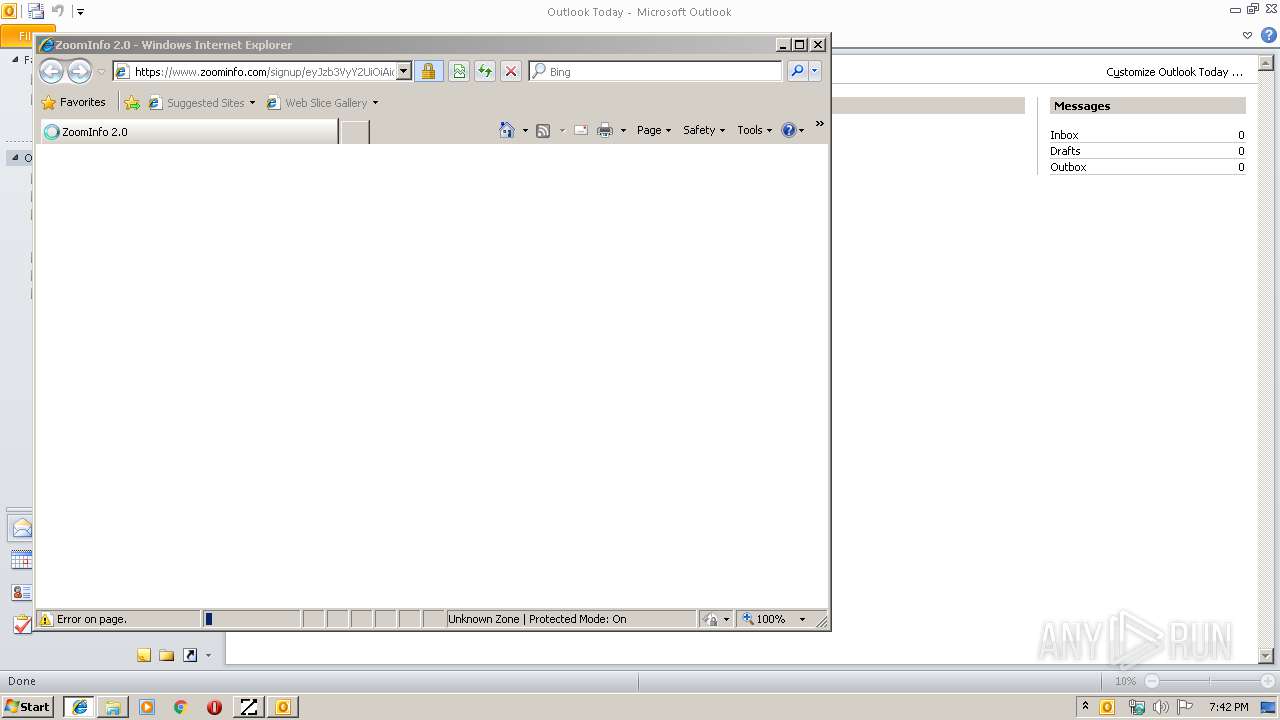Expand the Web Slice Gallery arrow
This screenshot has width=1280, height=720.
click(375, 103)
